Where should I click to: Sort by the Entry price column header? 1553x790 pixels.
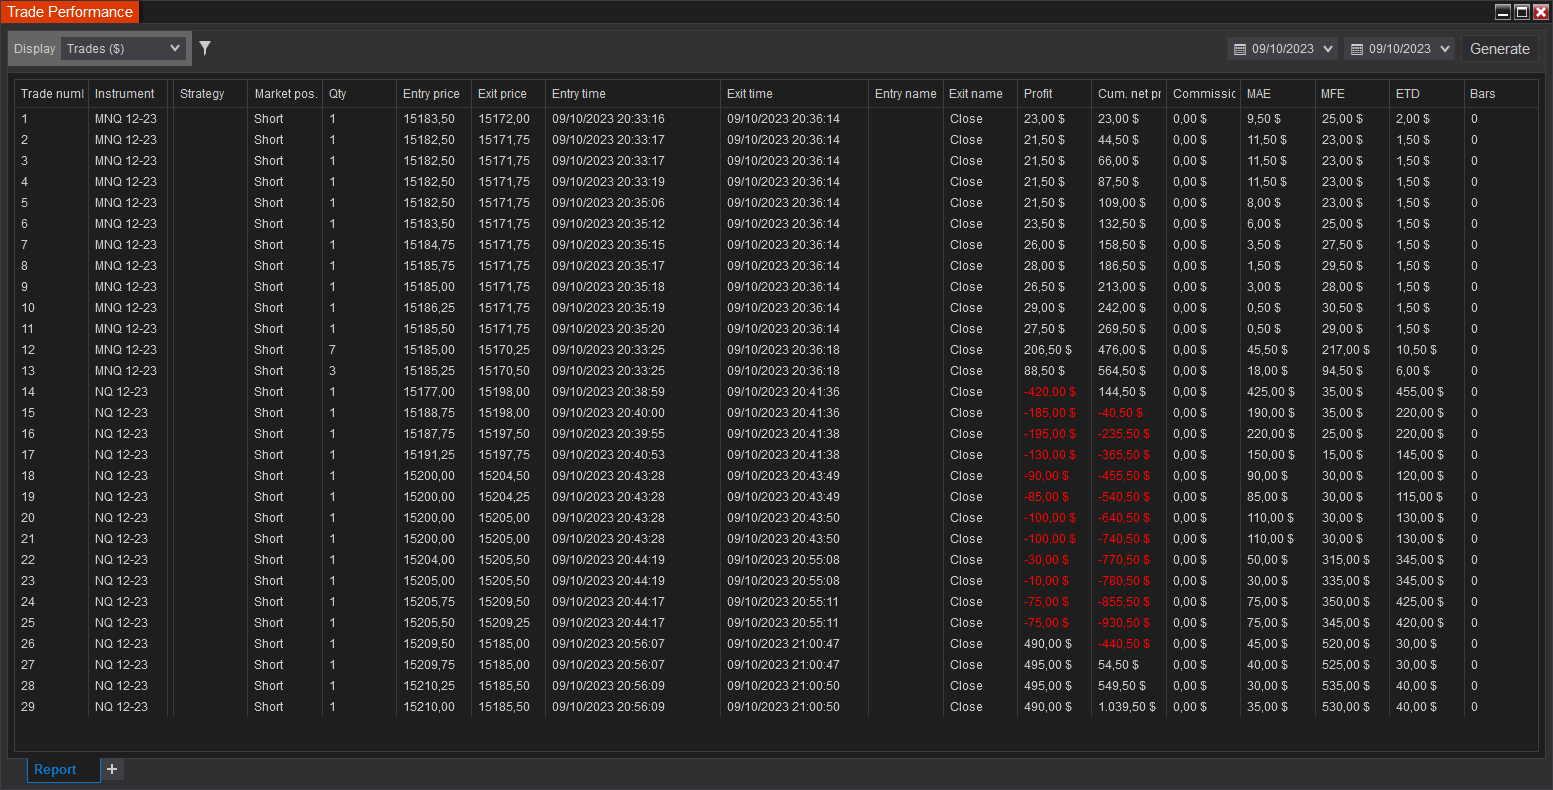tap(434, 94)
